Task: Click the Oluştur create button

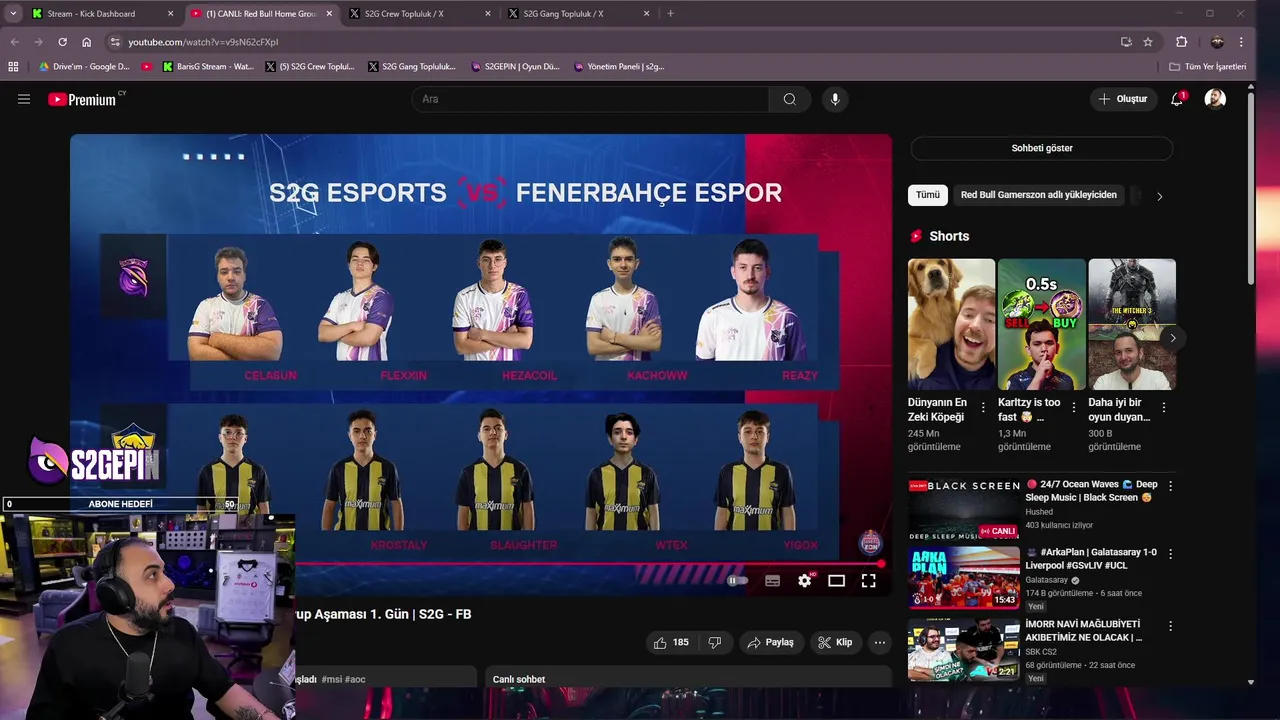Action: 1123,99
